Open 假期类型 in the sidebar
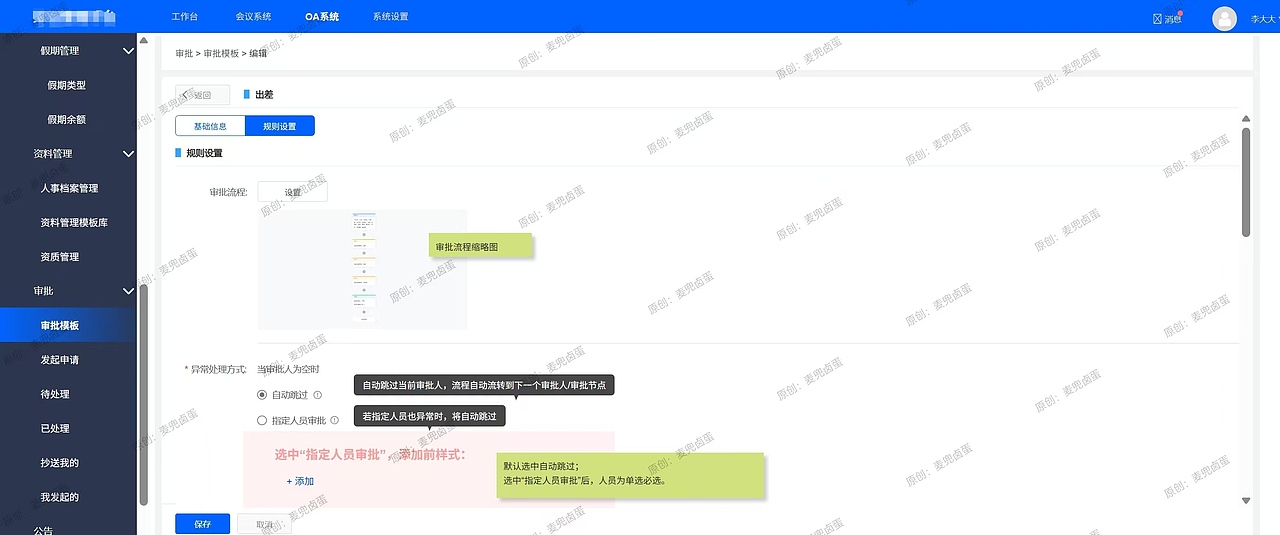Image resolution: width=1280 pixels, height=535 pixels. click(67, 85)
